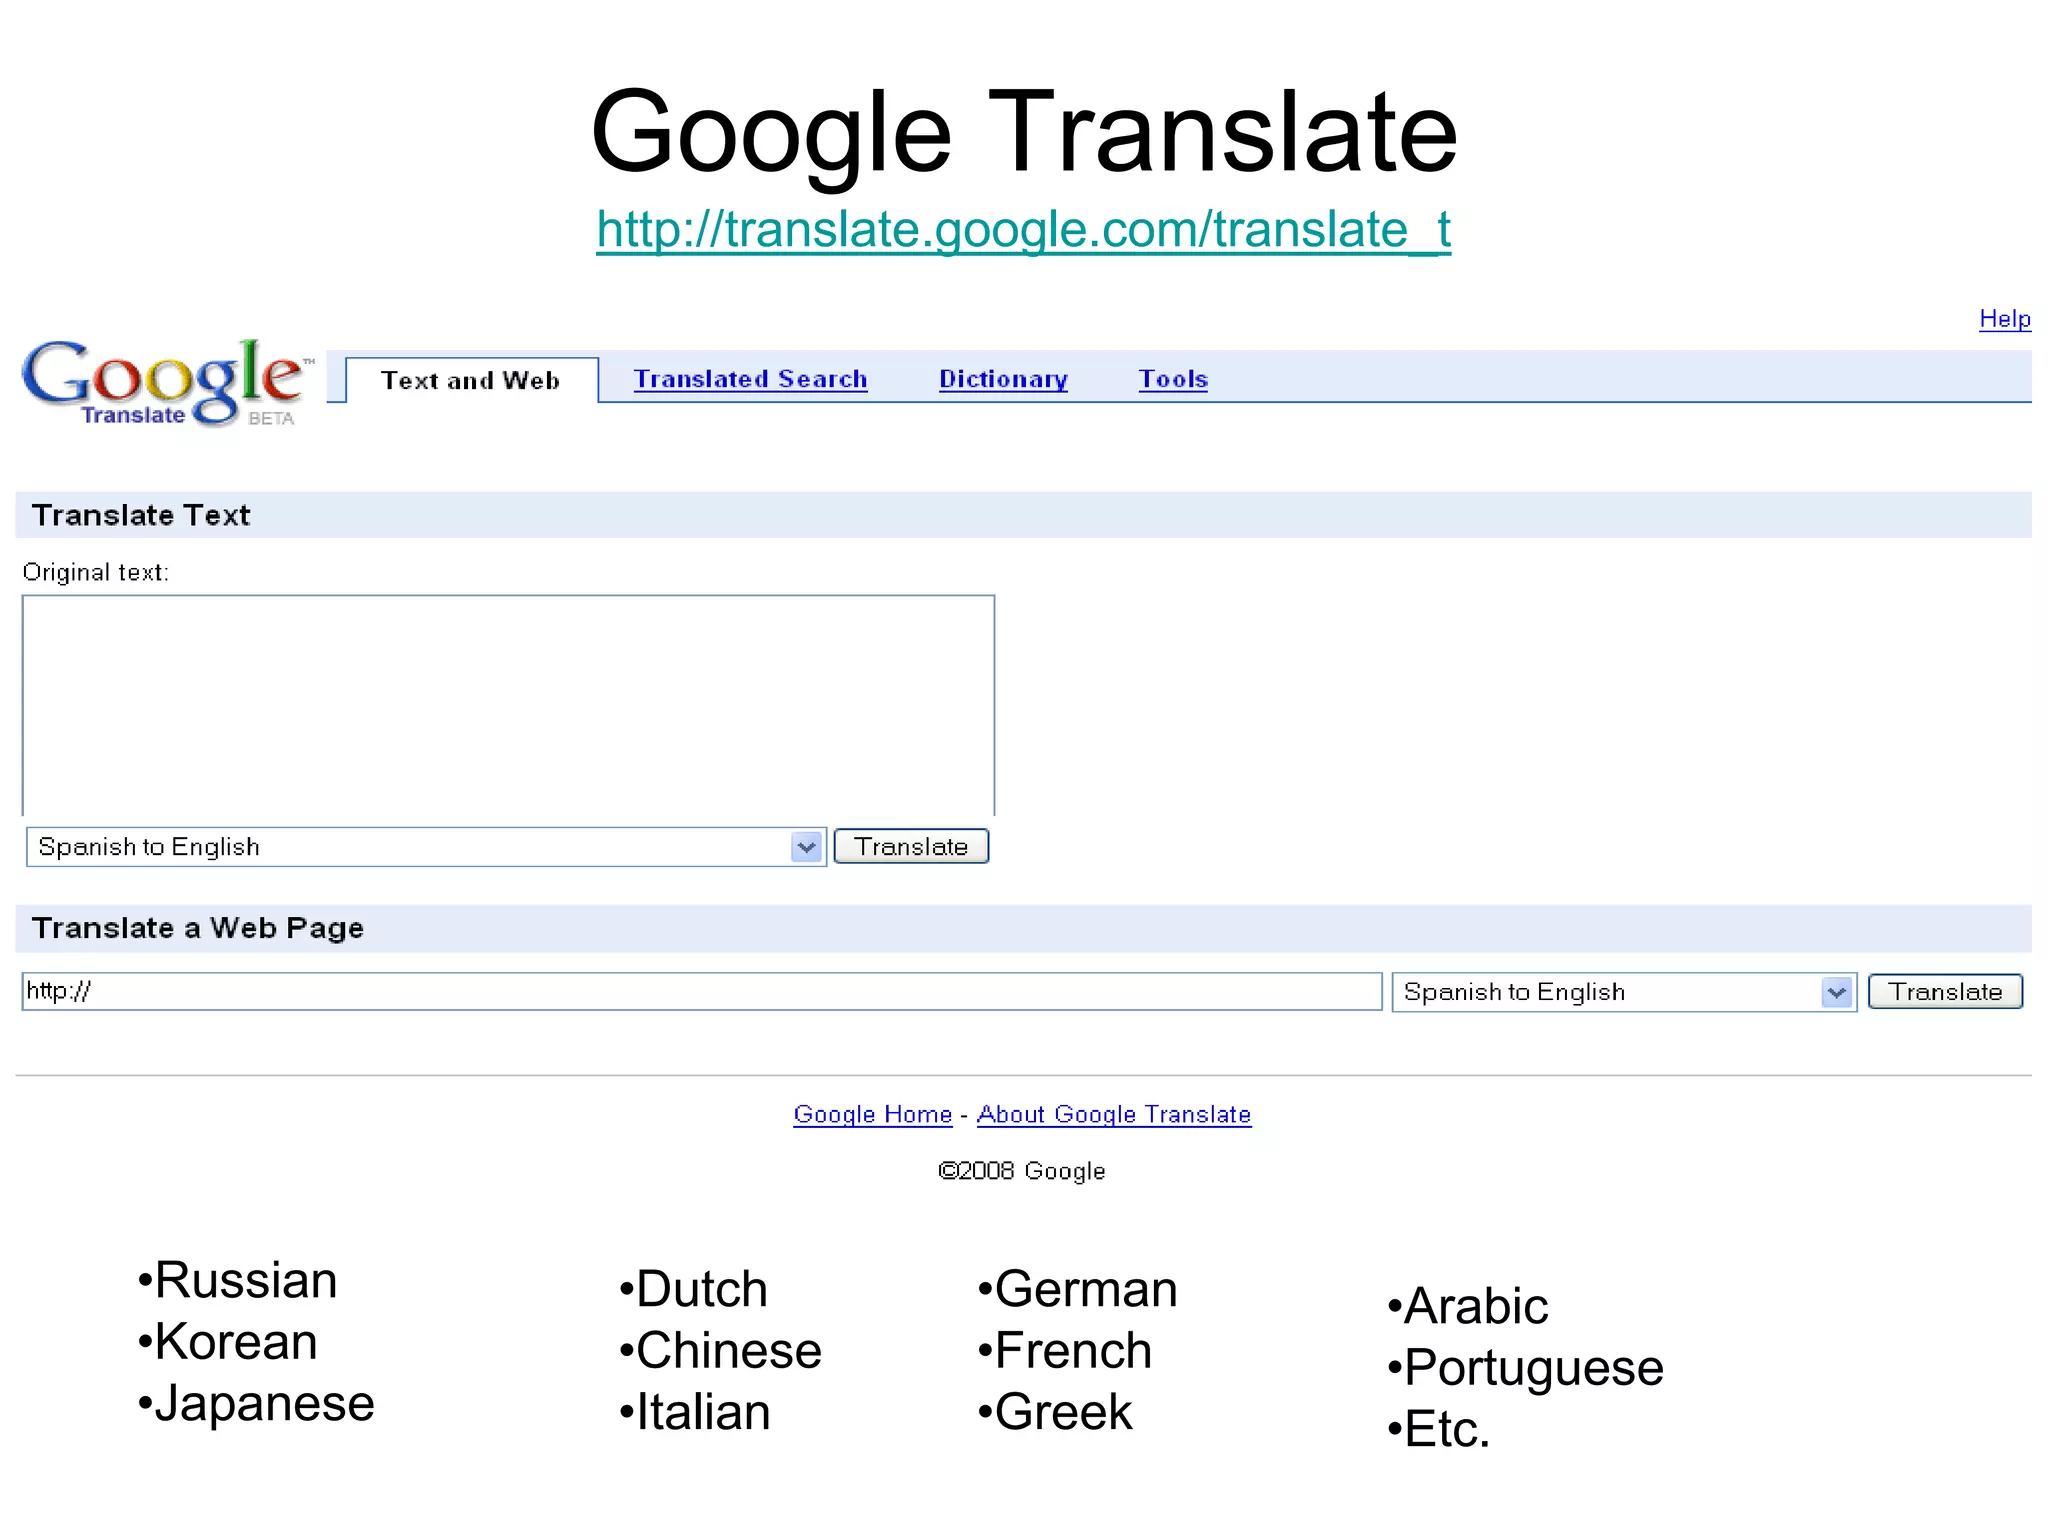Click the 'Translate a Web Page' section heading

[x=198, y=928]
